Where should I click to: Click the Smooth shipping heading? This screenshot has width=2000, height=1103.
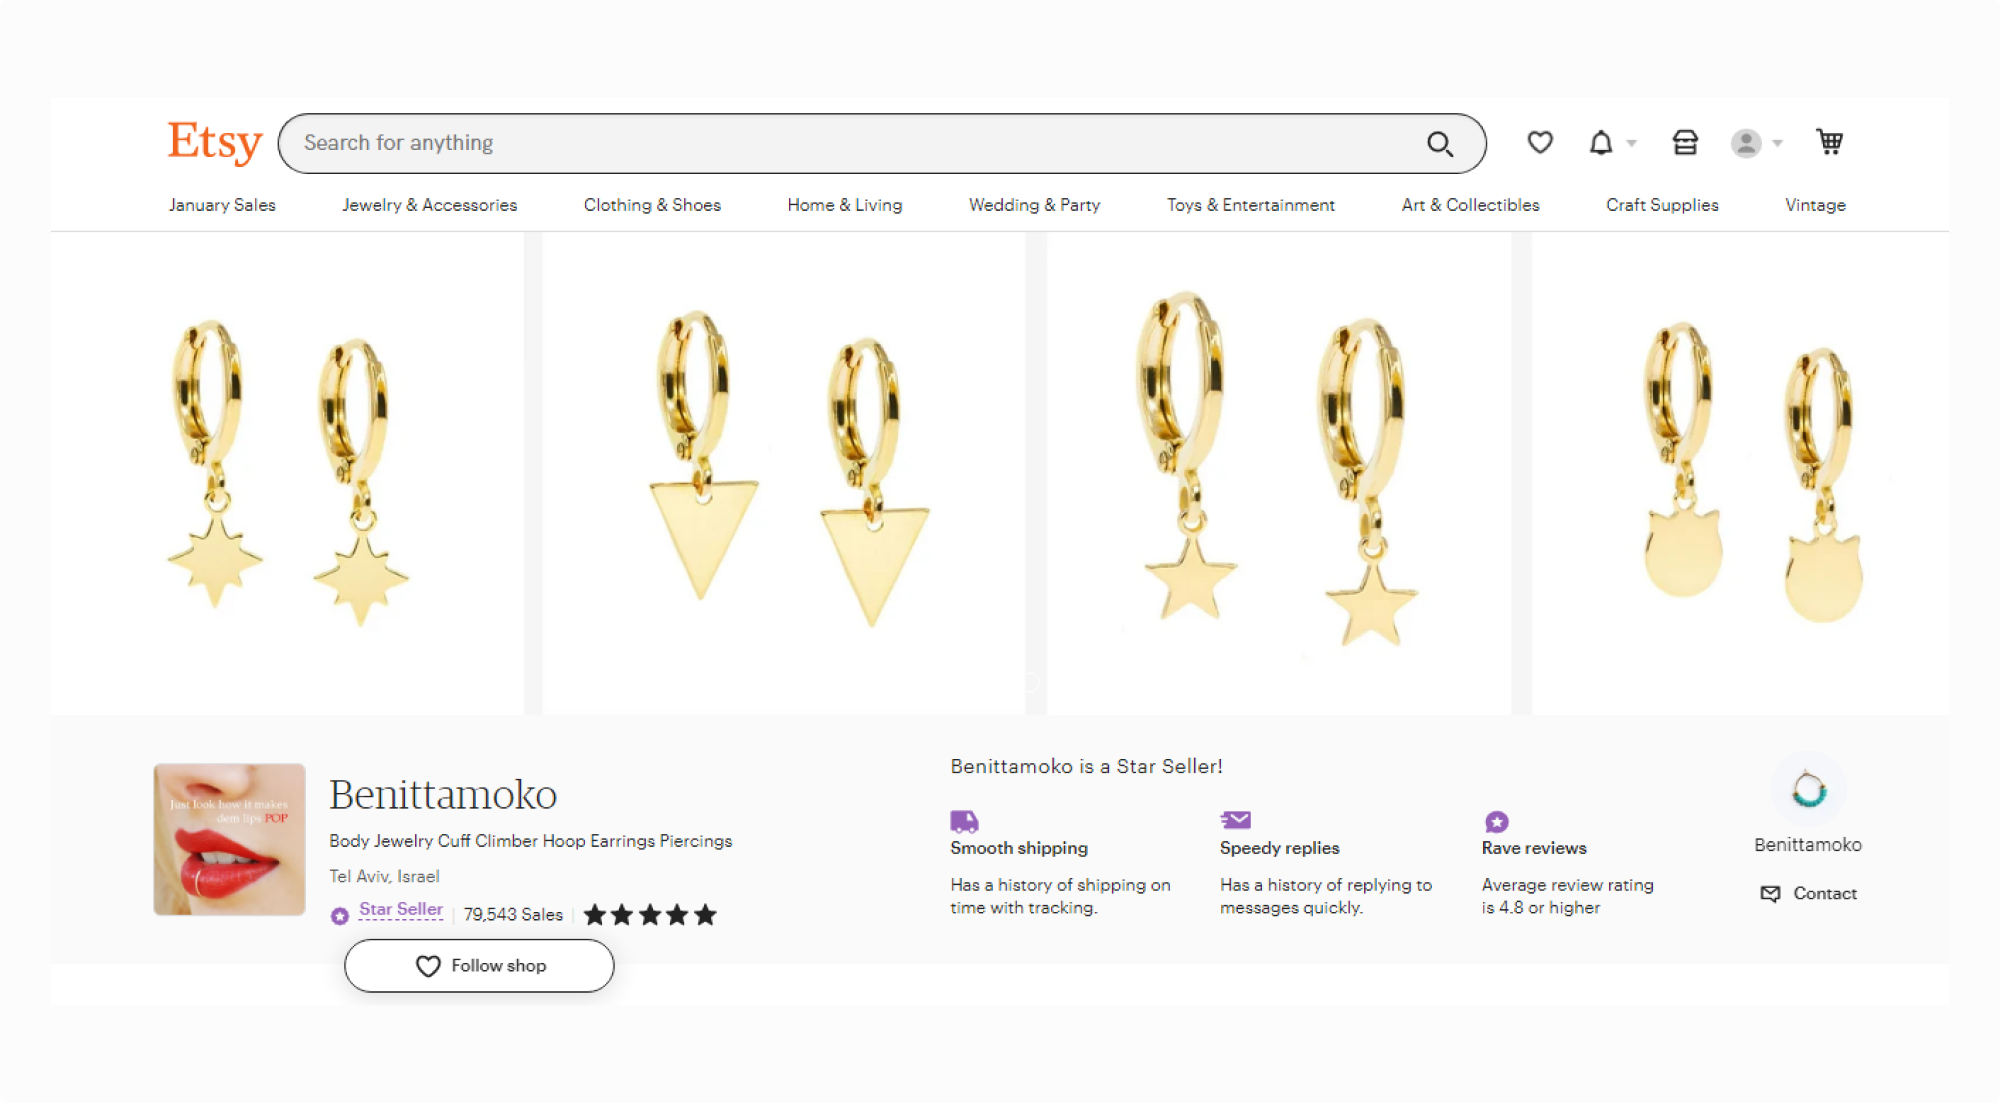[1019, 848]
